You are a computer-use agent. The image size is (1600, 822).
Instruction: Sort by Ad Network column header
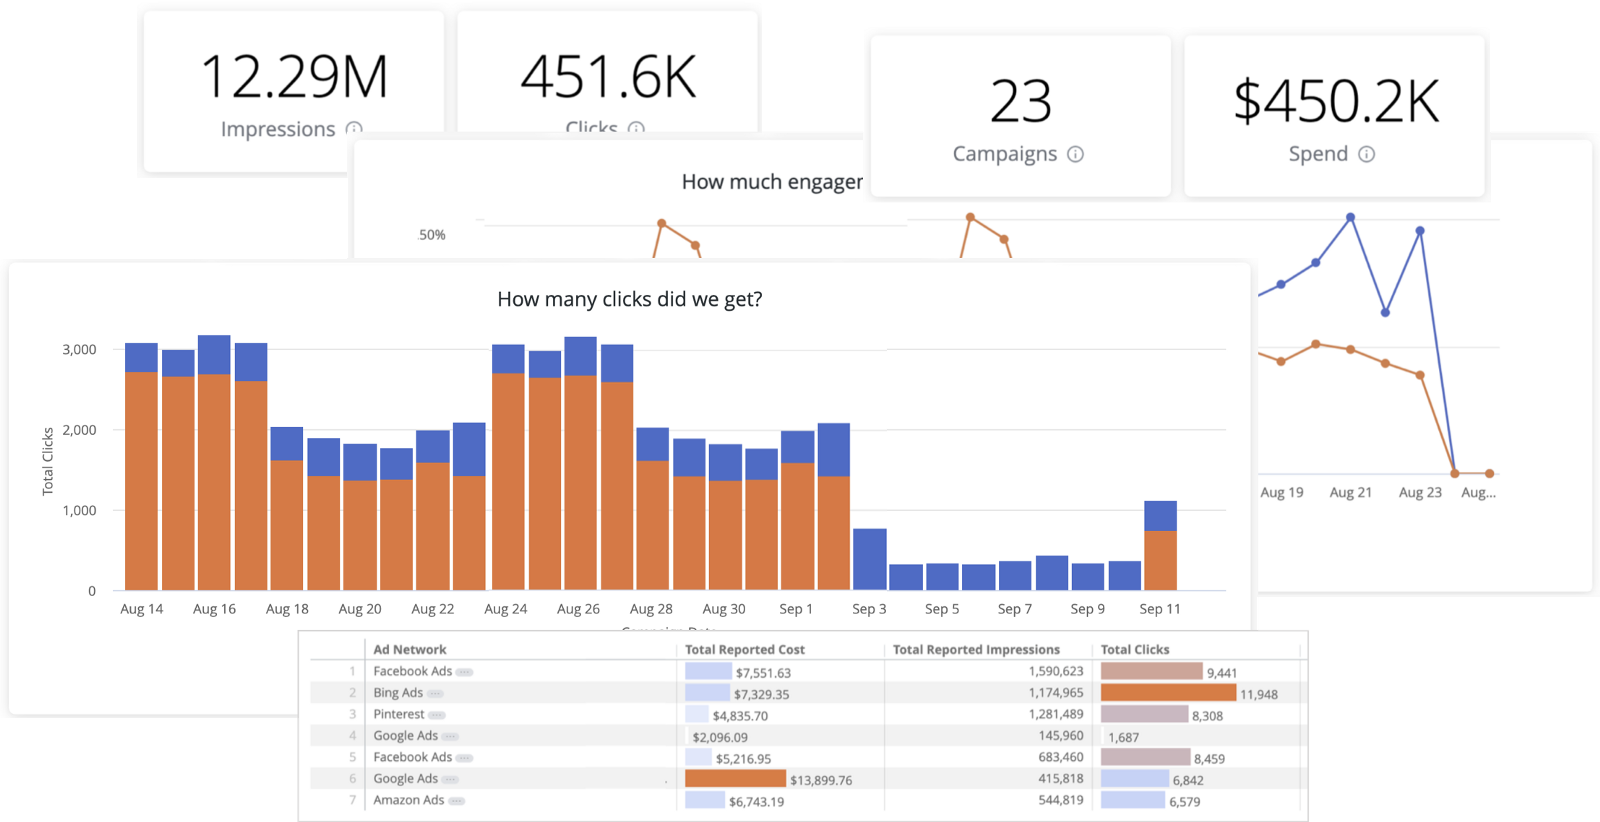click(410, 649)
